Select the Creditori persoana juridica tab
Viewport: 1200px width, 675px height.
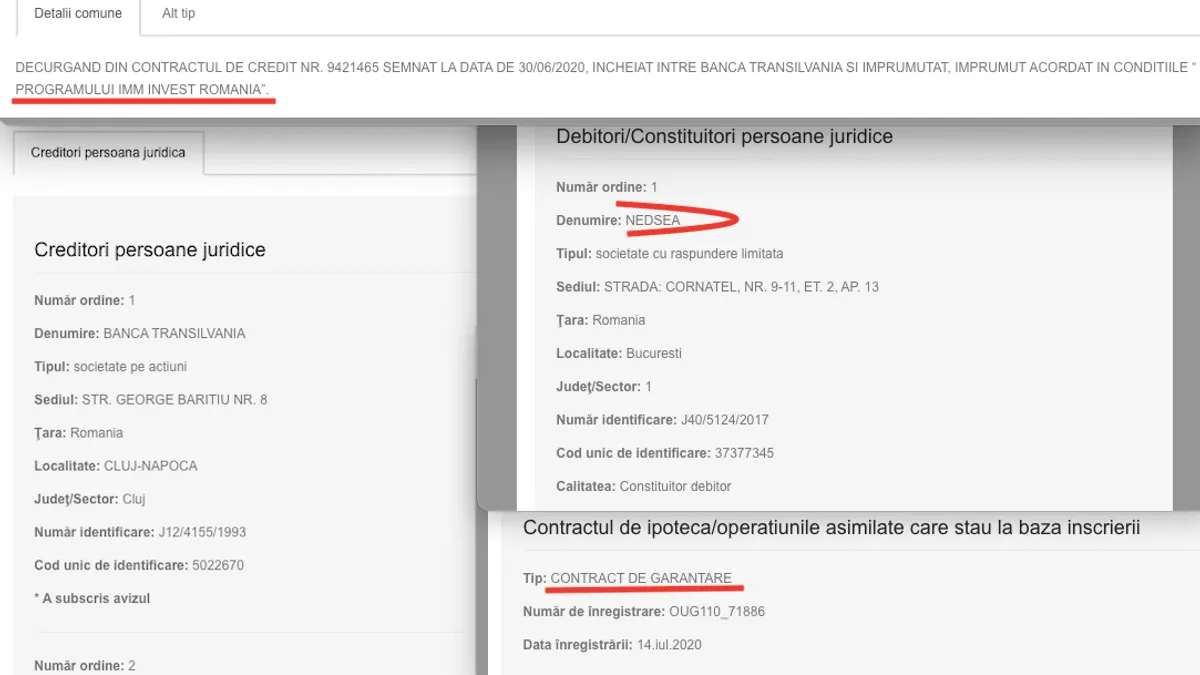click(x=108, y=153)
